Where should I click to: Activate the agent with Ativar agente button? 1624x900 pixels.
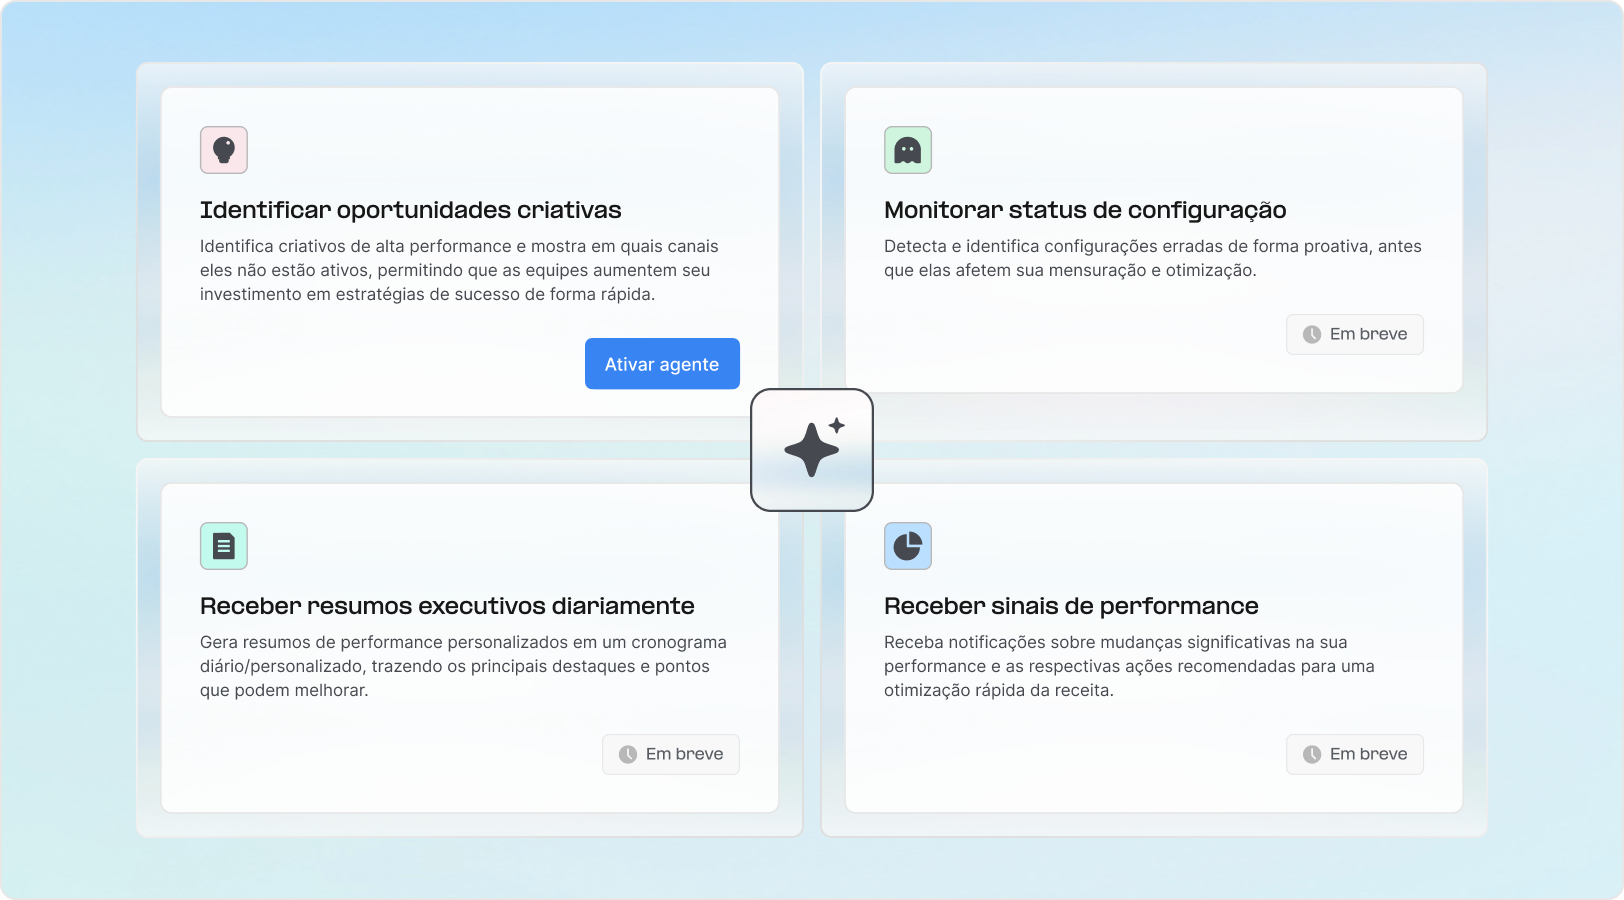(x=662, y=364)
